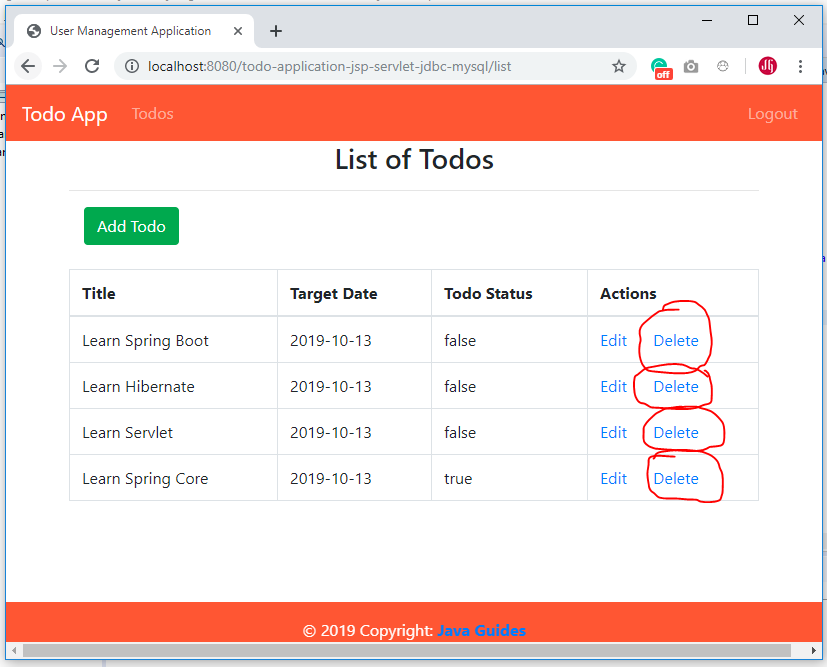The image size is (827, 667).
Task: Click the red profile avatar icon
Action: (x=768, y=66)
